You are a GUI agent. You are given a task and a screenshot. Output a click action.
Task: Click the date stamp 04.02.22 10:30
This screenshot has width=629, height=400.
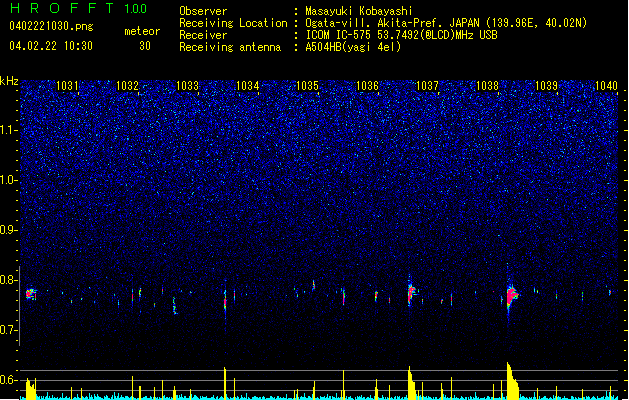[x=51, y=46]
